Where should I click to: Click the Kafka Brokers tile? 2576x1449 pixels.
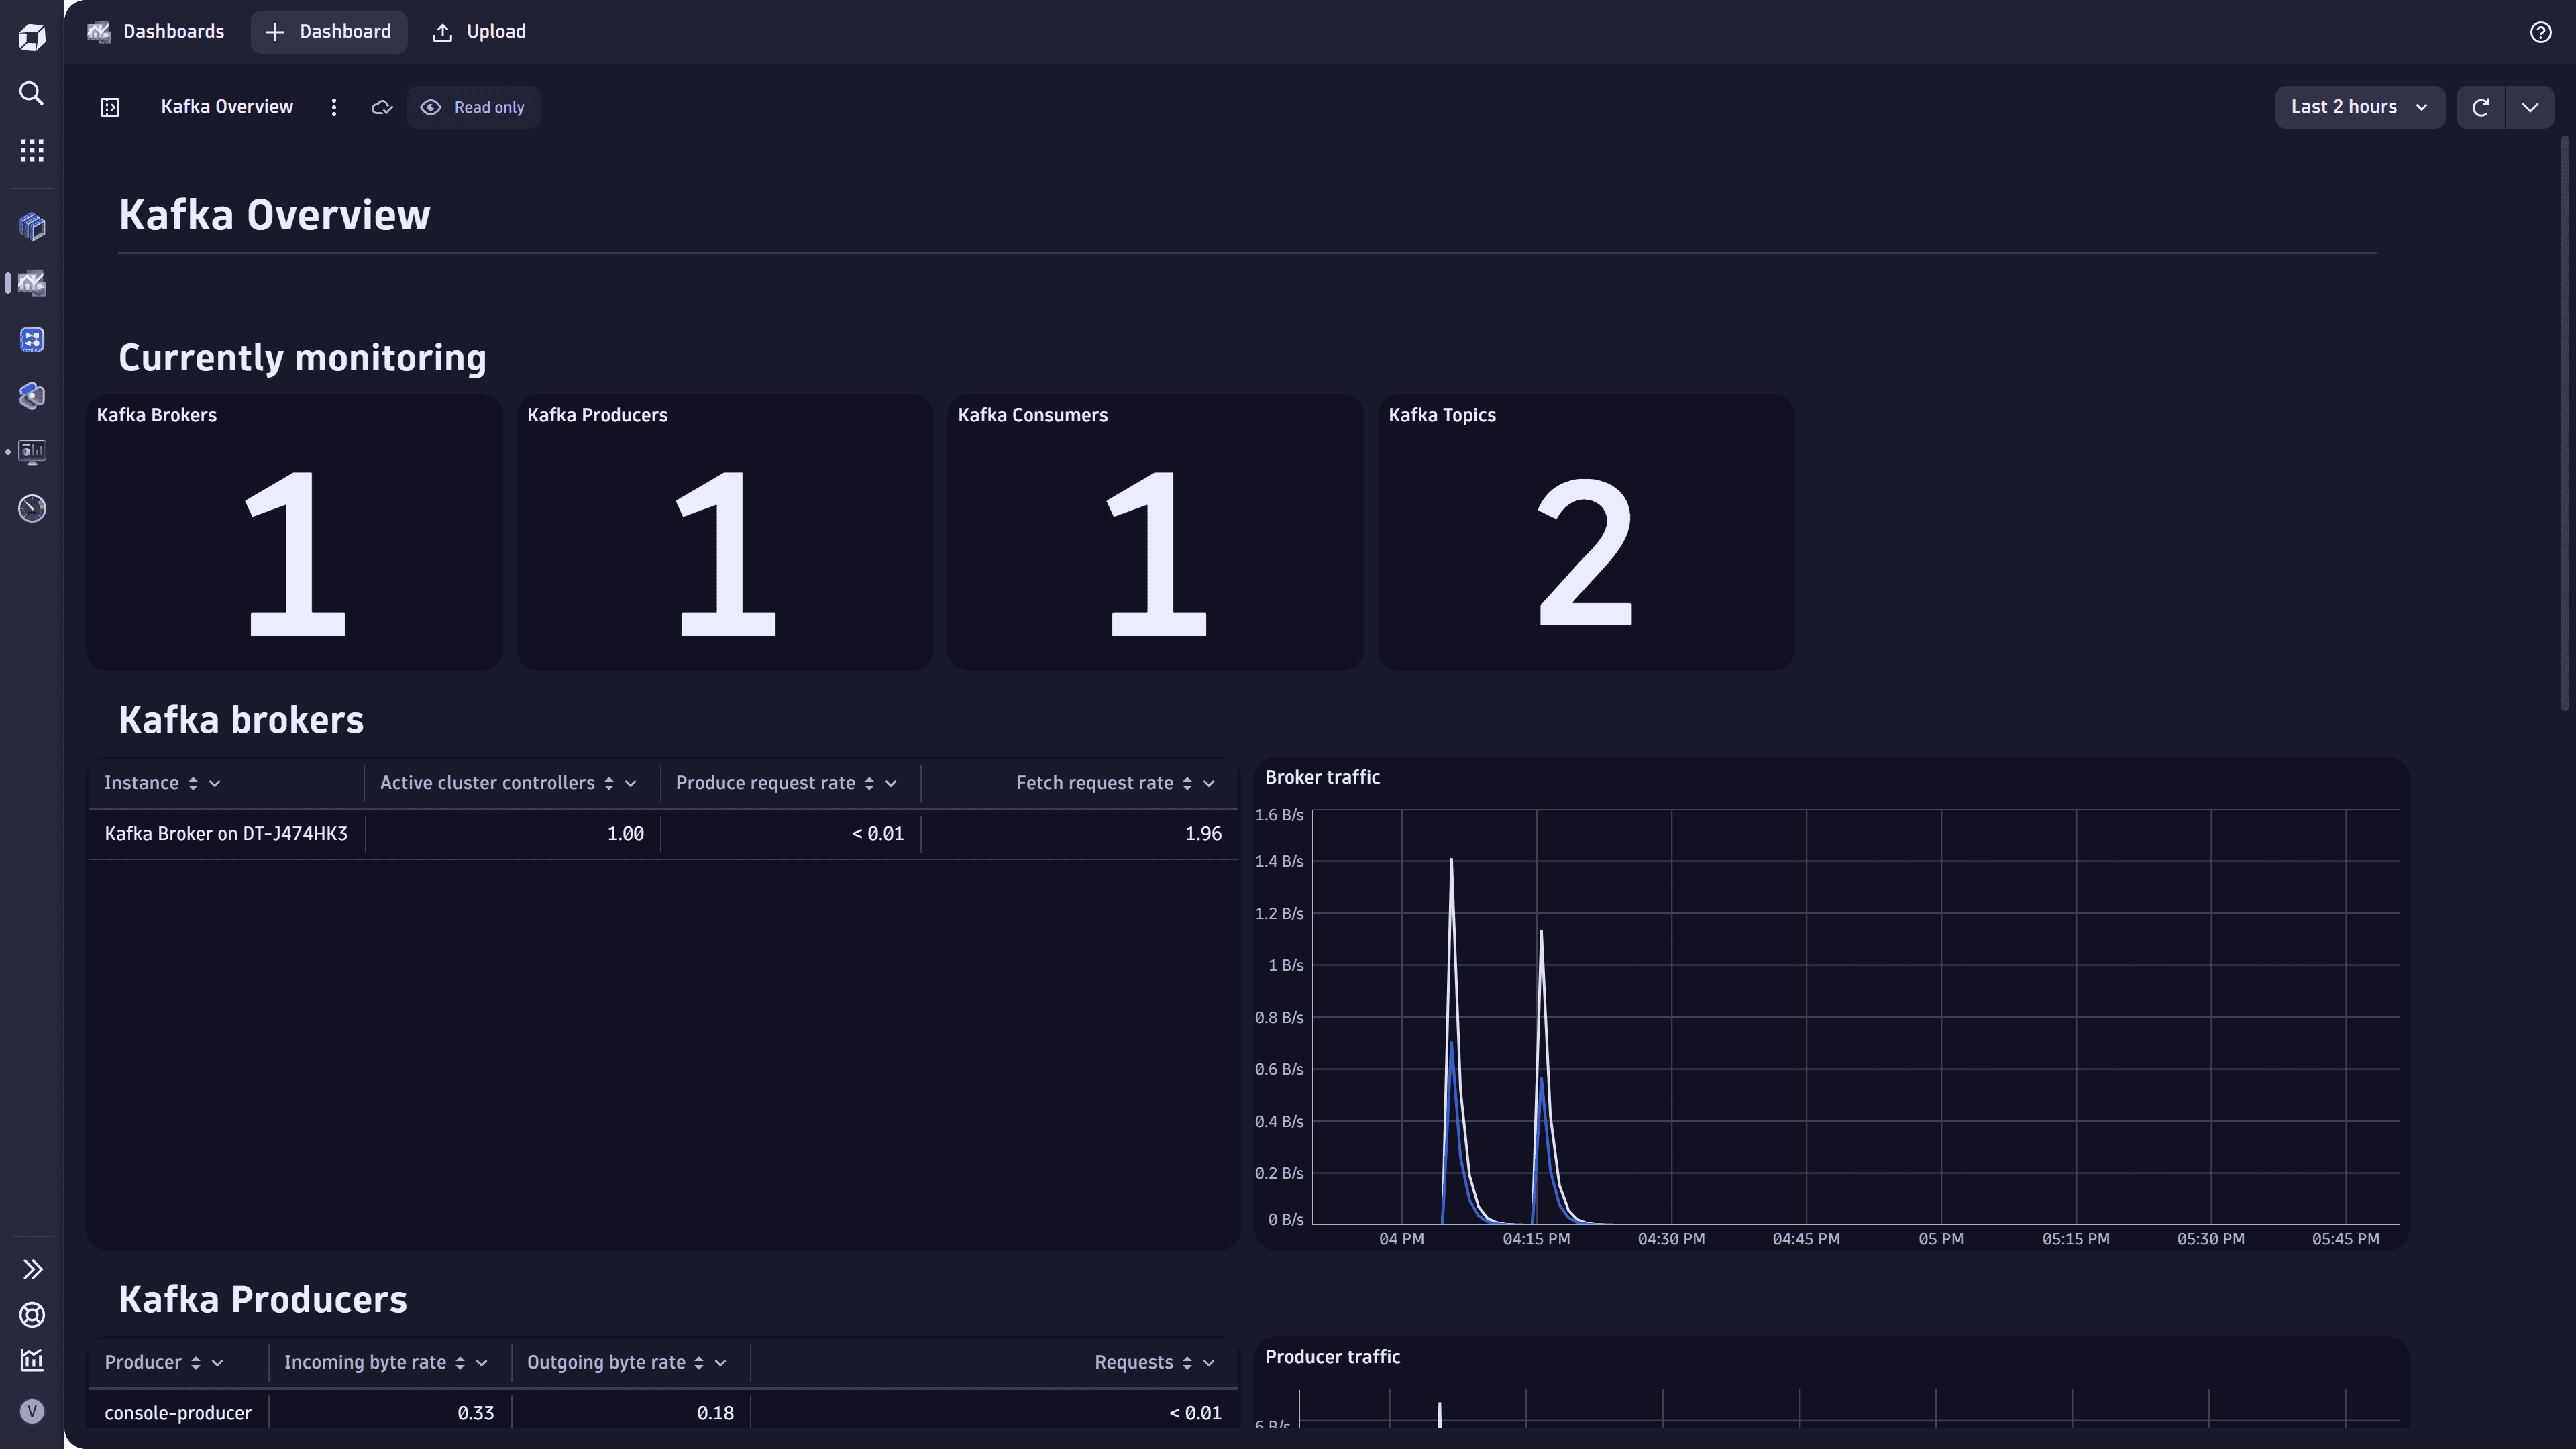[294, 532]
